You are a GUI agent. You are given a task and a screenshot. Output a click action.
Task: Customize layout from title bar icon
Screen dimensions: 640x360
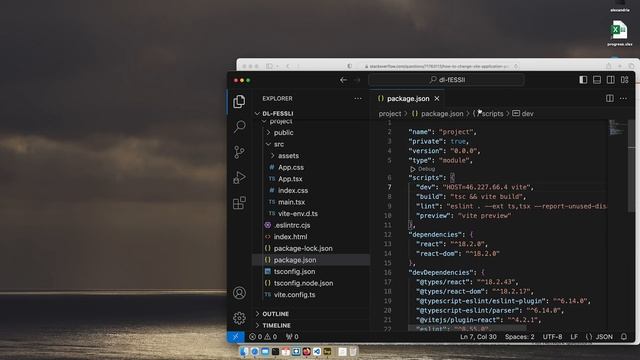[624, 80]
